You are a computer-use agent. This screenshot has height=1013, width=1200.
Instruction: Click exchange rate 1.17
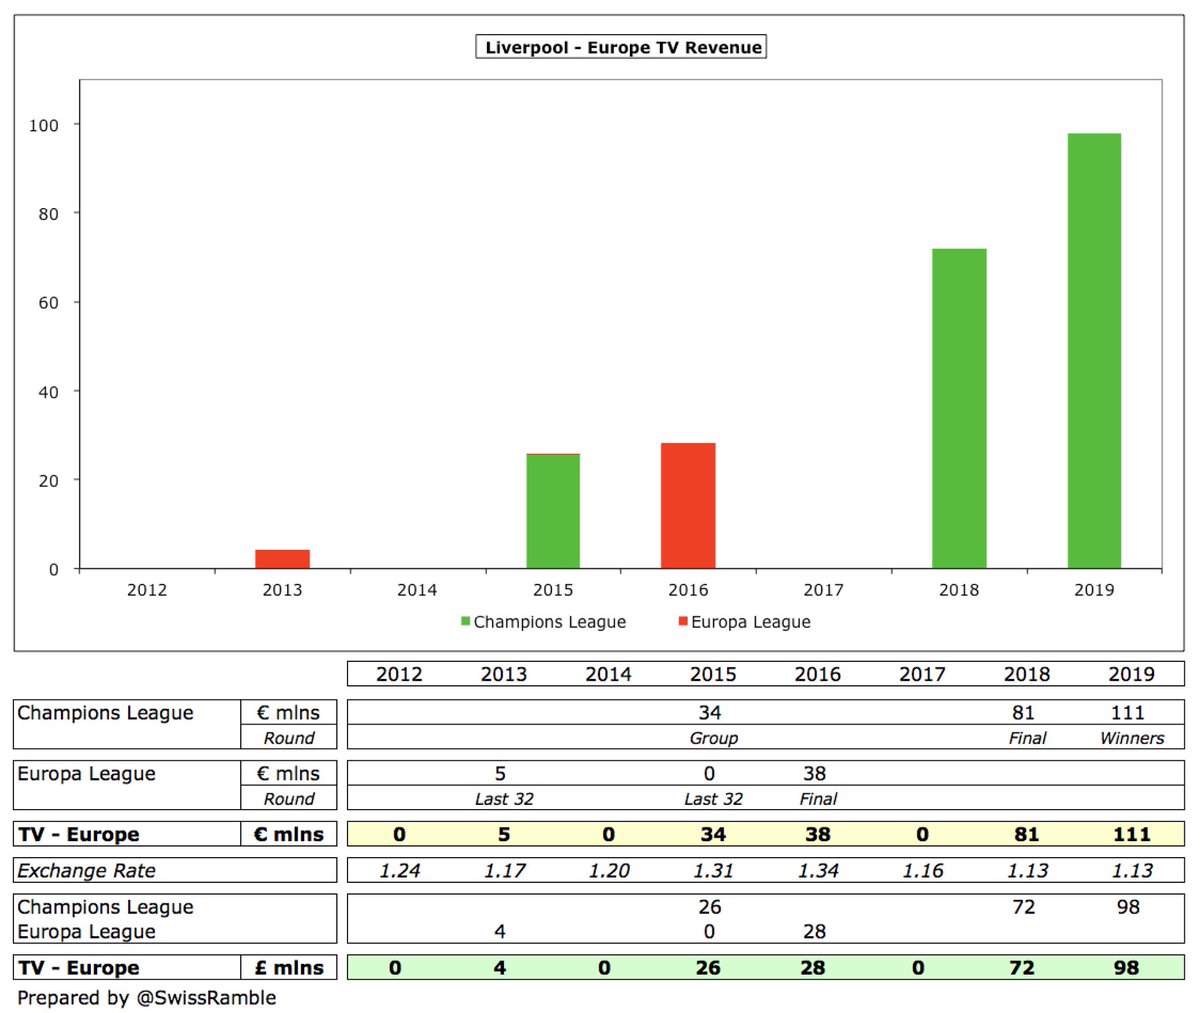tap(505, 871)
